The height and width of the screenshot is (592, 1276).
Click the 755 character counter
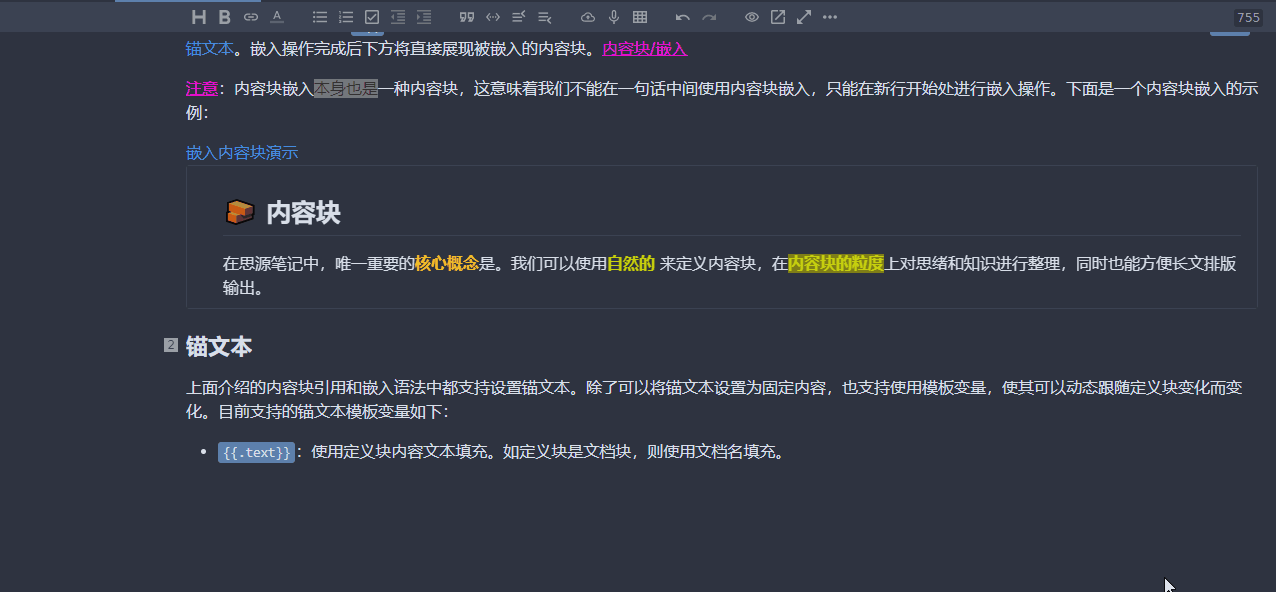[x=1248, y=18]
